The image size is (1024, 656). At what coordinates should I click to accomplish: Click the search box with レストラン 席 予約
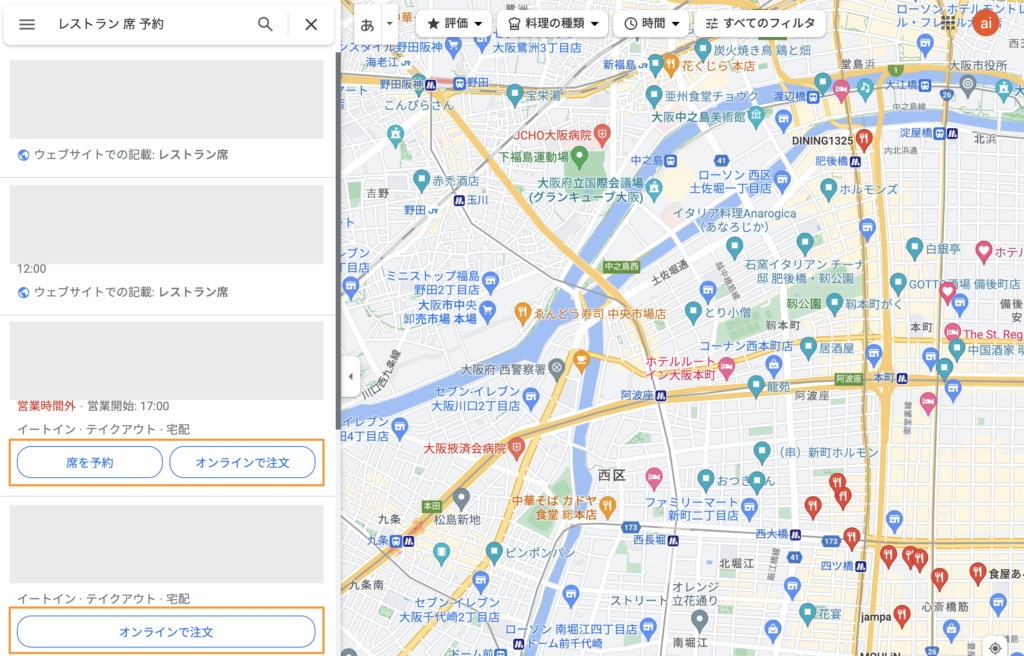tap(150, 24)
